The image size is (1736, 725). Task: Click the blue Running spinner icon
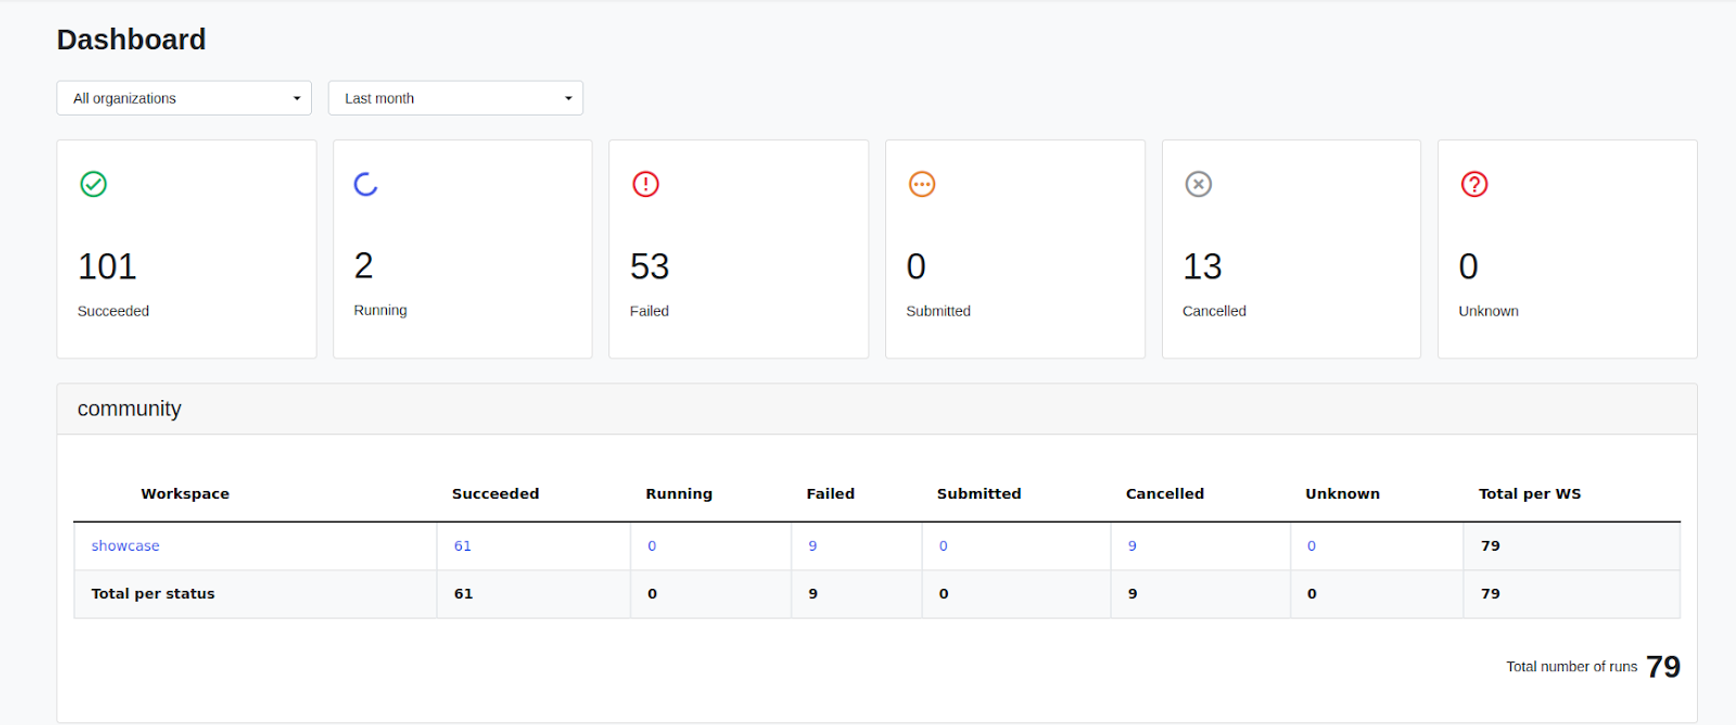point(366,184)
